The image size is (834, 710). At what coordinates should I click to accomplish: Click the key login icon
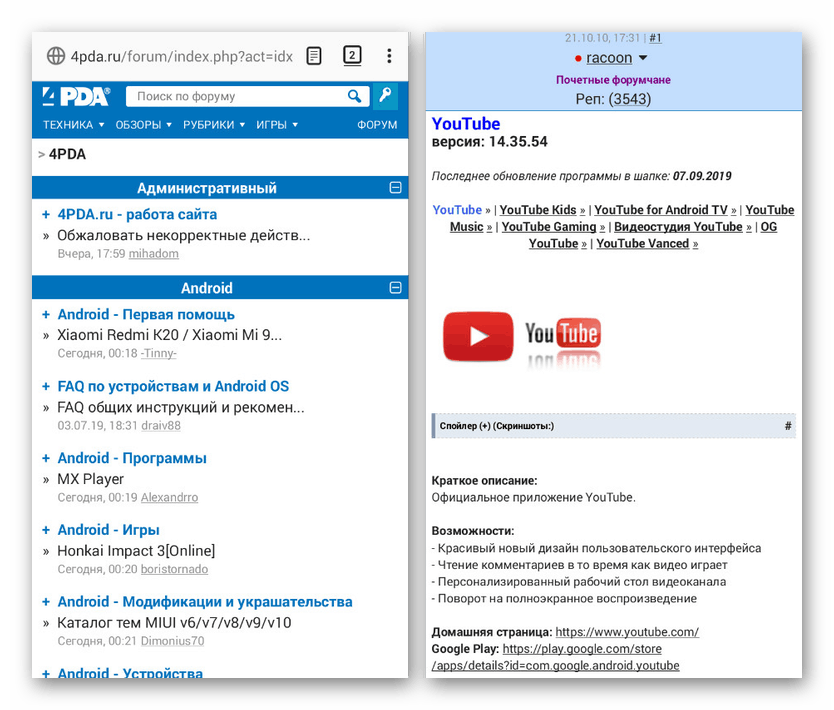tap(386, 96)
